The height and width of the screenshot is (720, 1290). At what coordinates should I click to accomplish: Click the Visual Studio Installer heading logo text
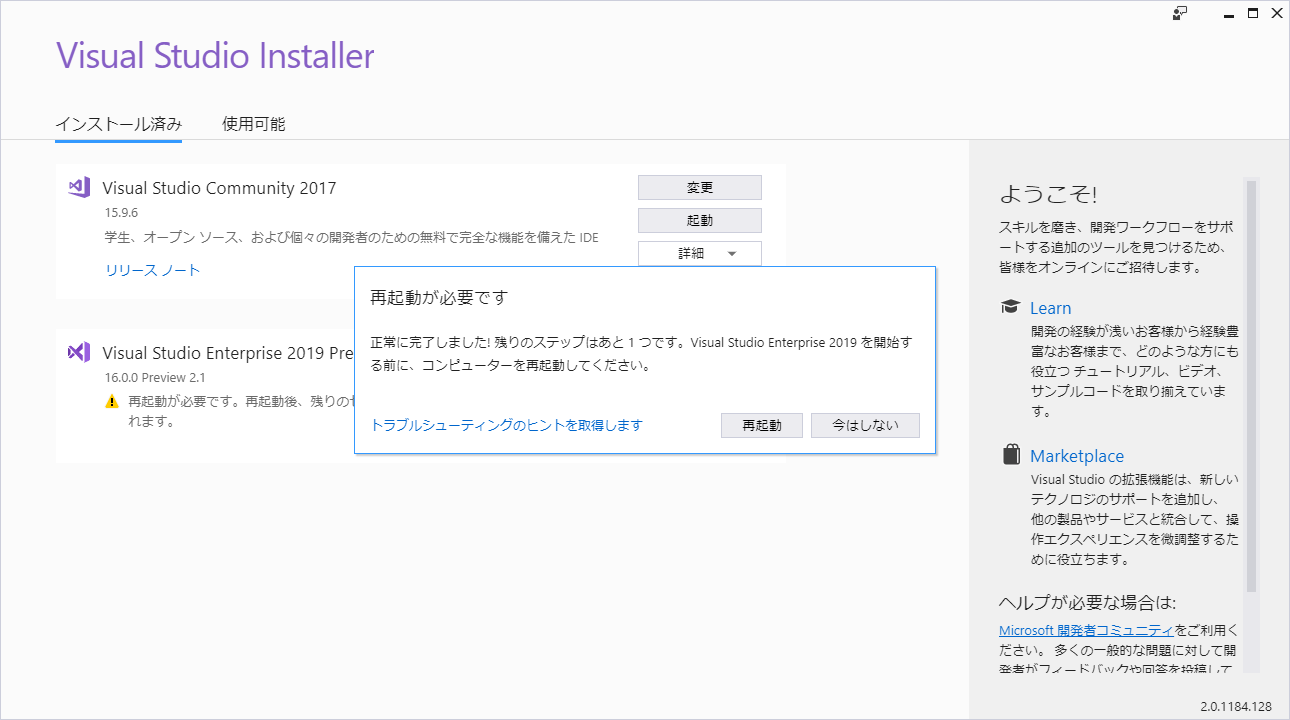(x=215, y=55)
